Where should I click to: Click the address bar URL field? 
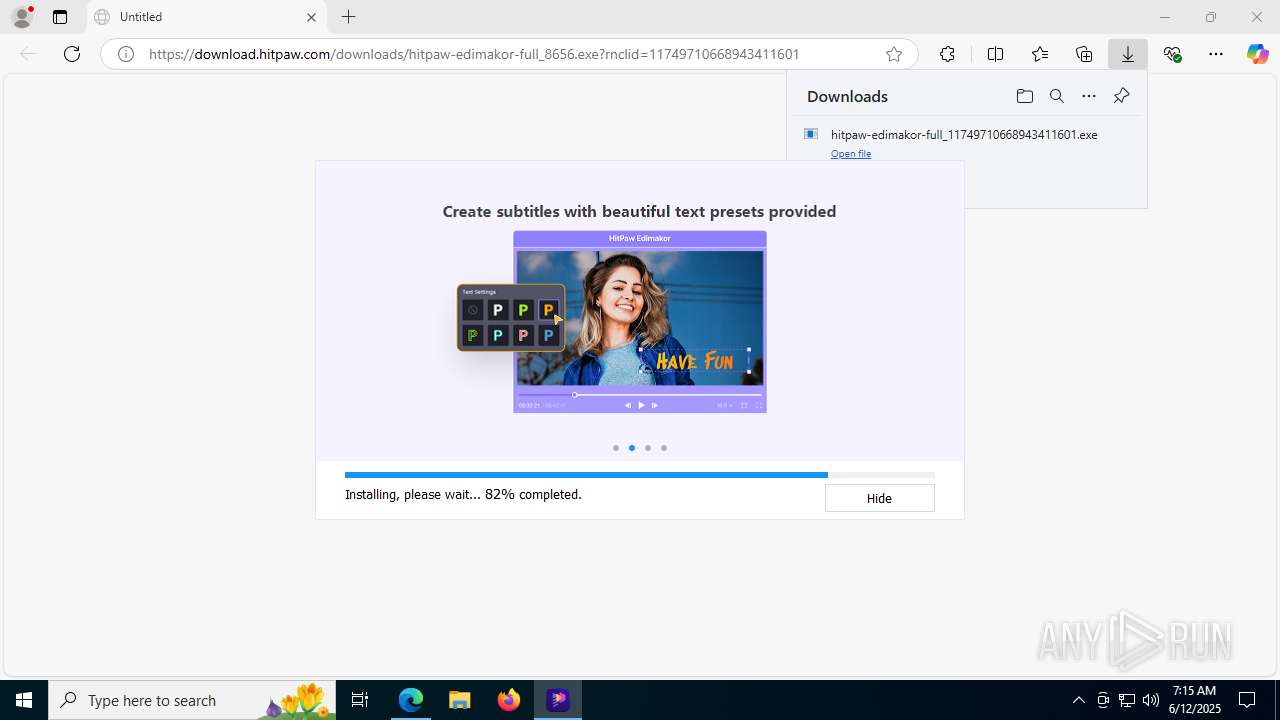[x=510, y=54]
